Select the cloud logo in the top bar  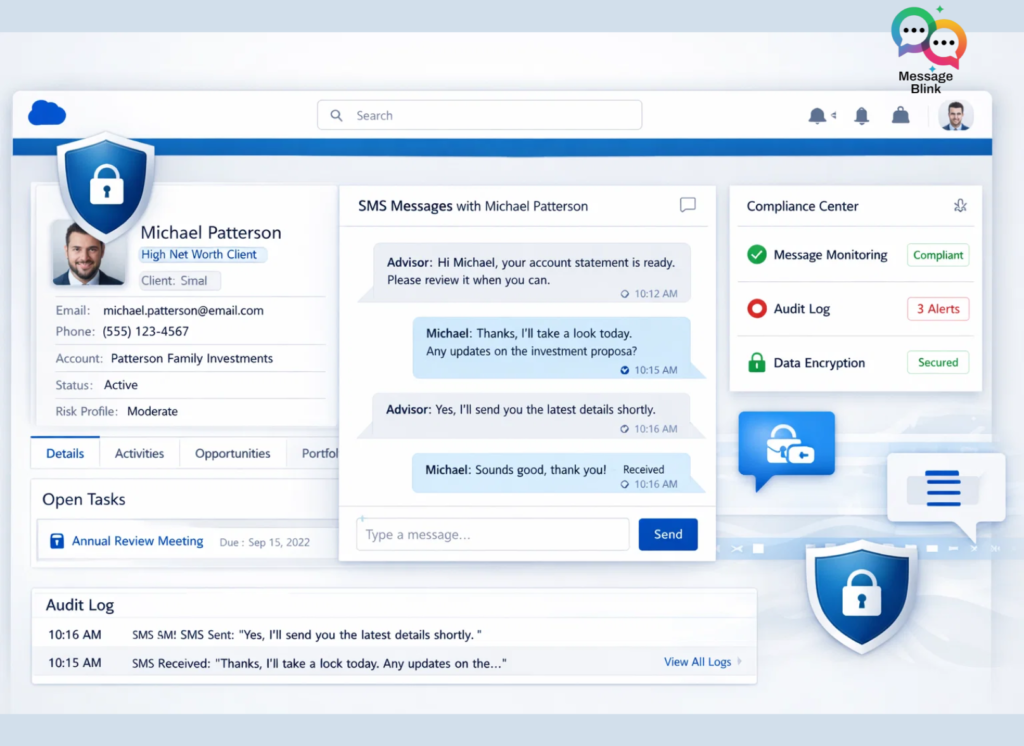[x=47, y=113]
